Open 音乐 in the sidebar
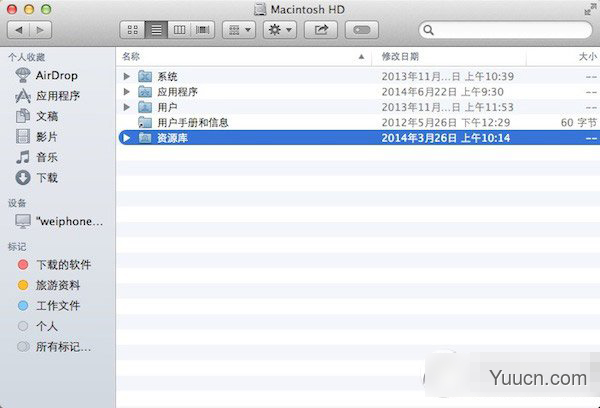Image resolution: width=600 pixels, height=408 pixels. pos(37,157)
